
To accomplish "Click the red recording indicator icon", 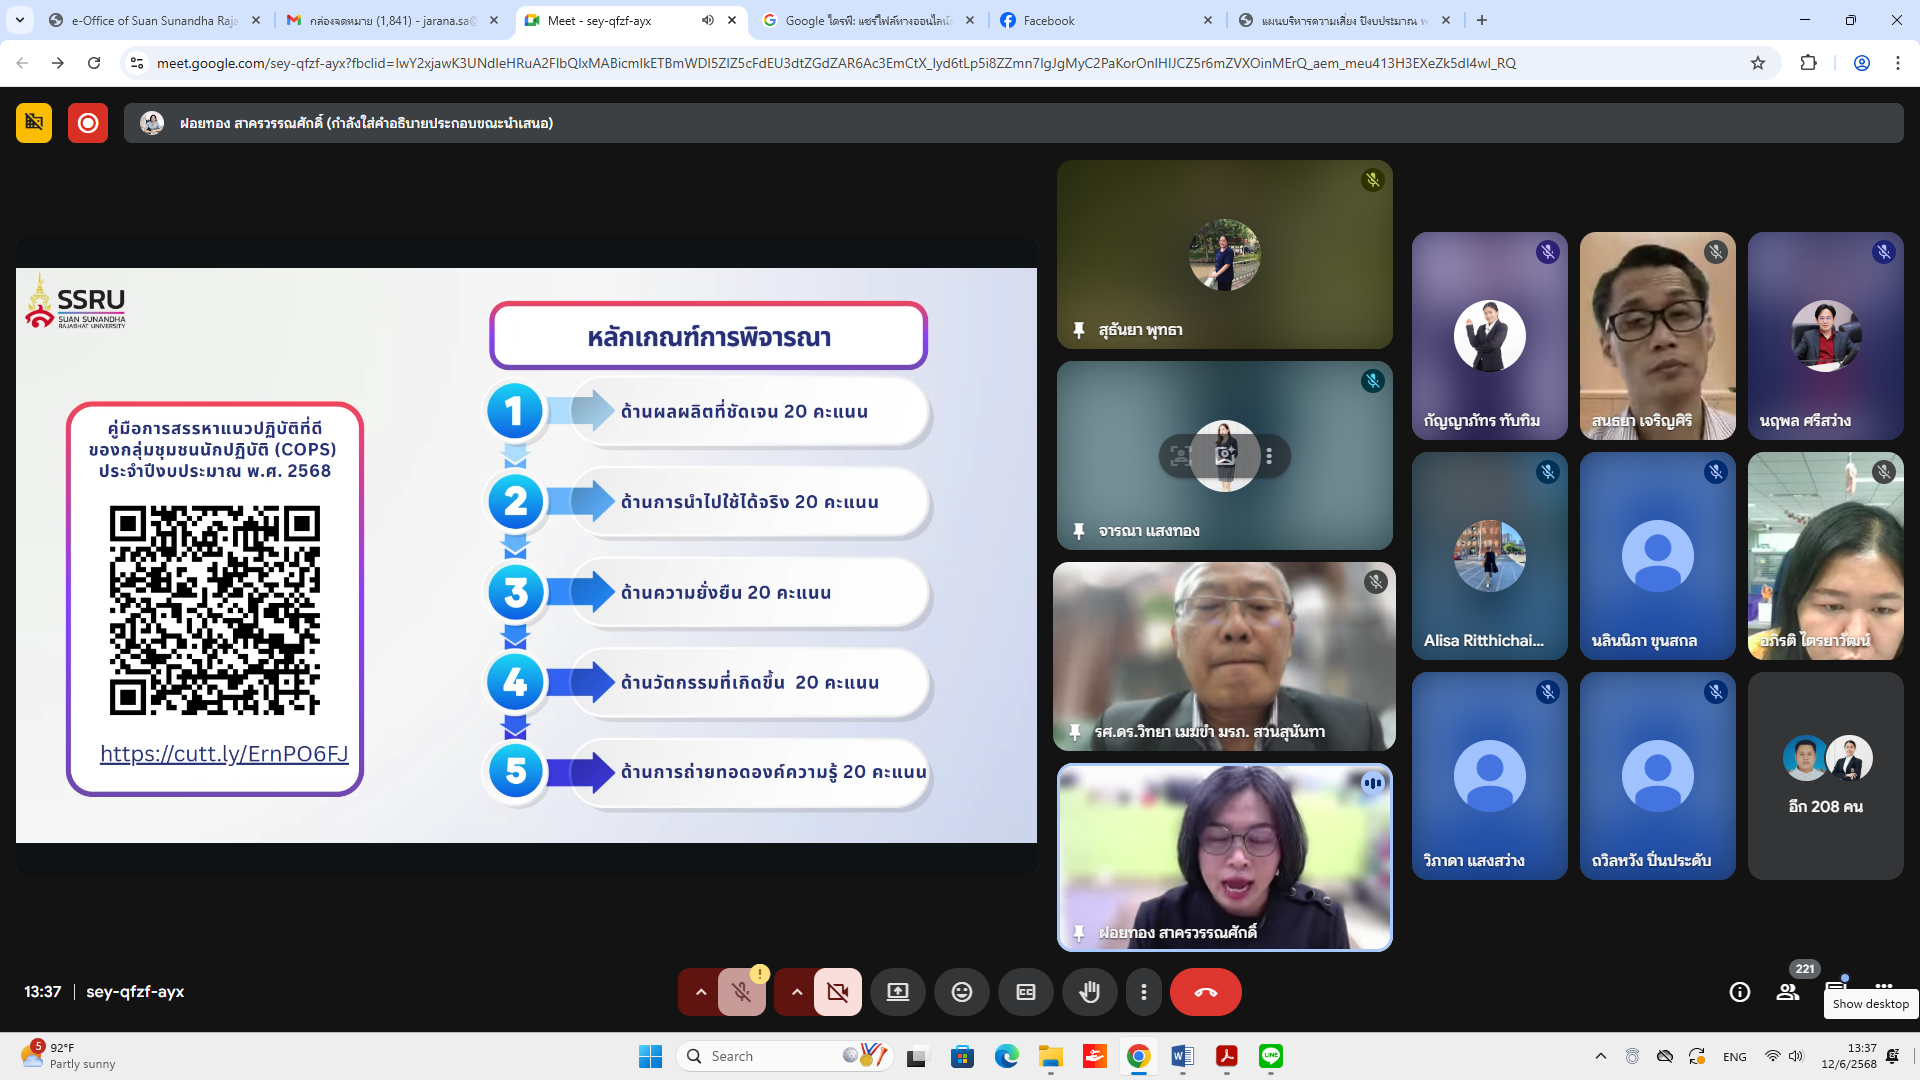I will 88,123.
